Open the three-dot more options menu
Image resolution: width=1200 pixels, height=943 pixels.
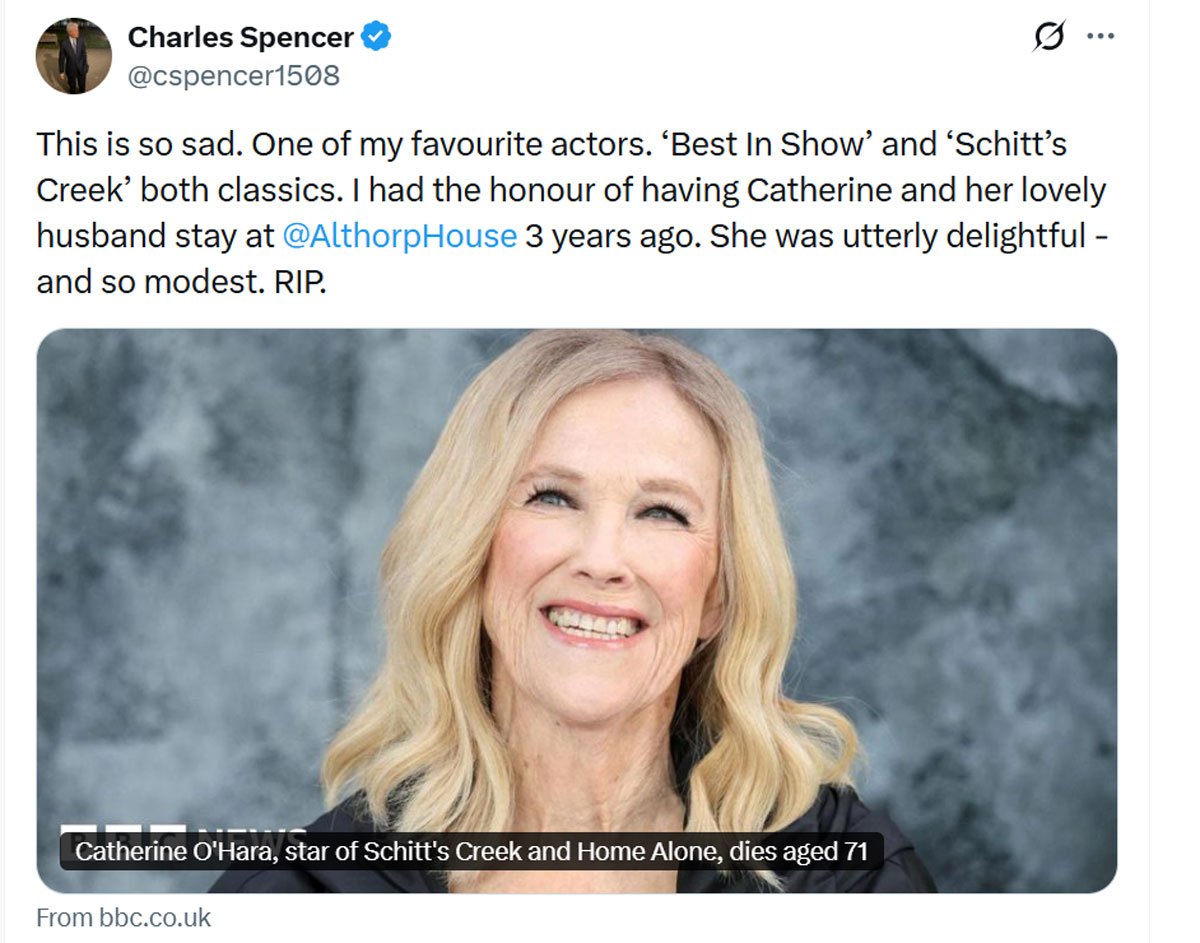pos(1100,37)
